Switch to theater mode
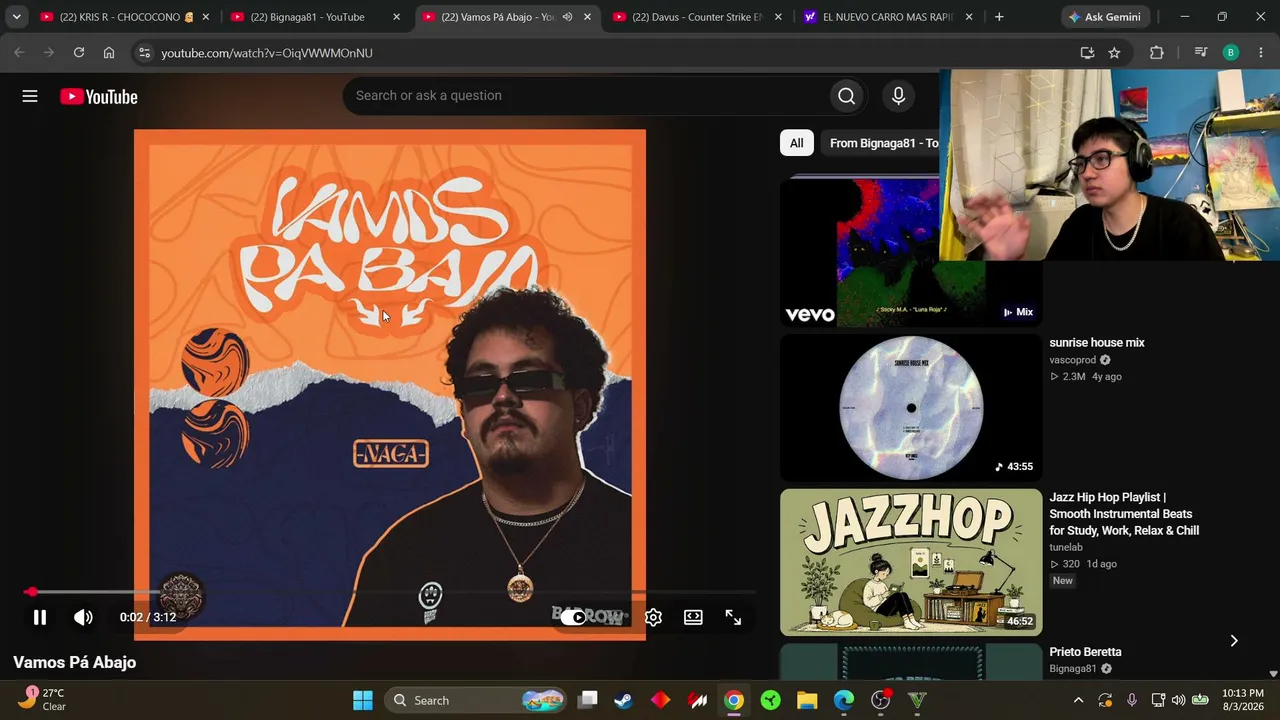 click(693, 617)
